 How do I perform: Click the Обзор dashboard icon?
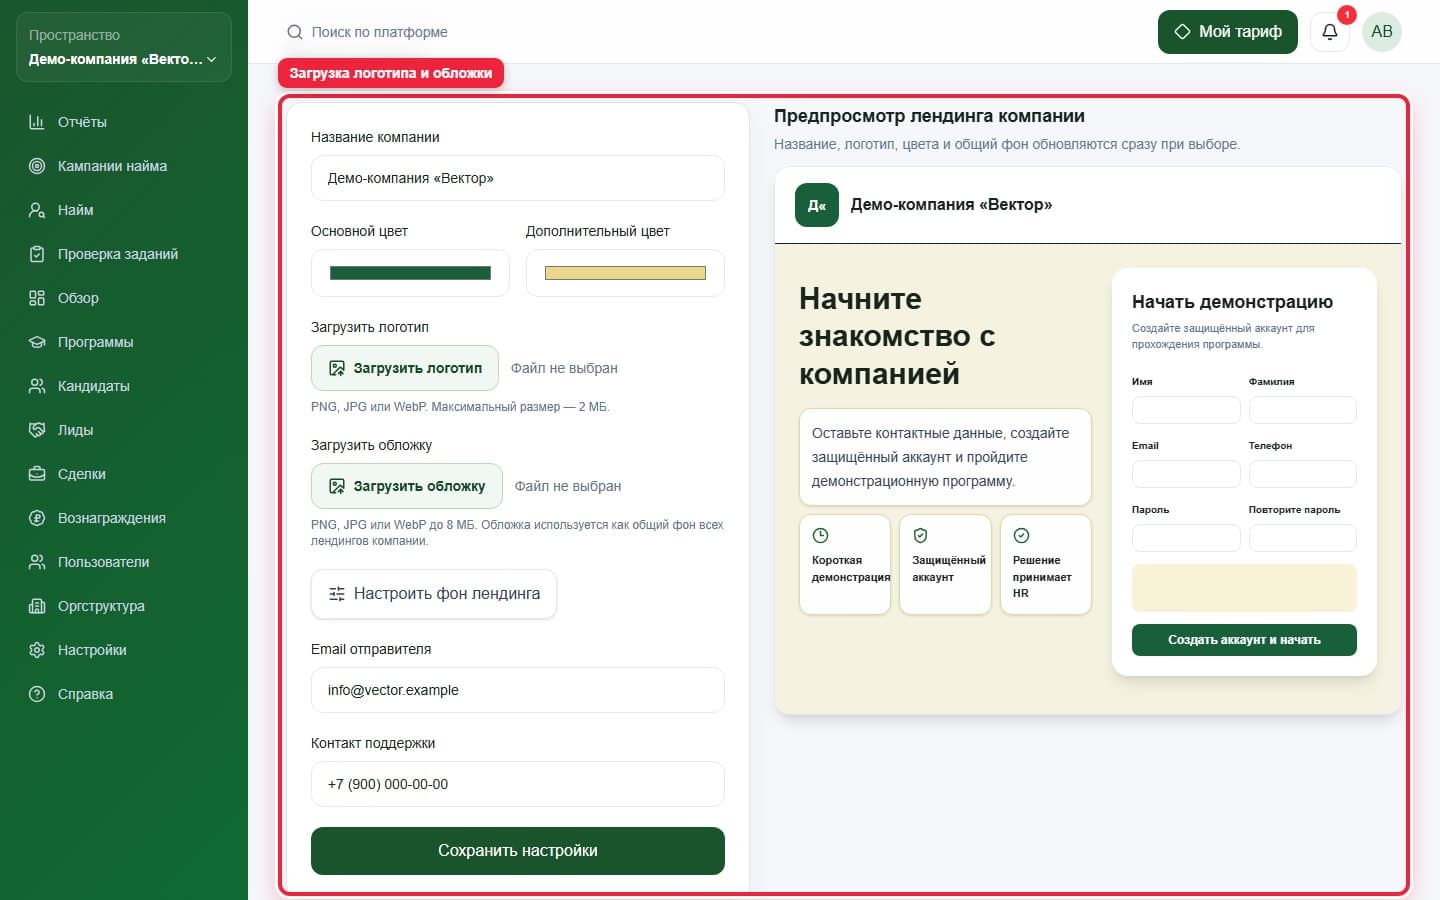[37, 298]
